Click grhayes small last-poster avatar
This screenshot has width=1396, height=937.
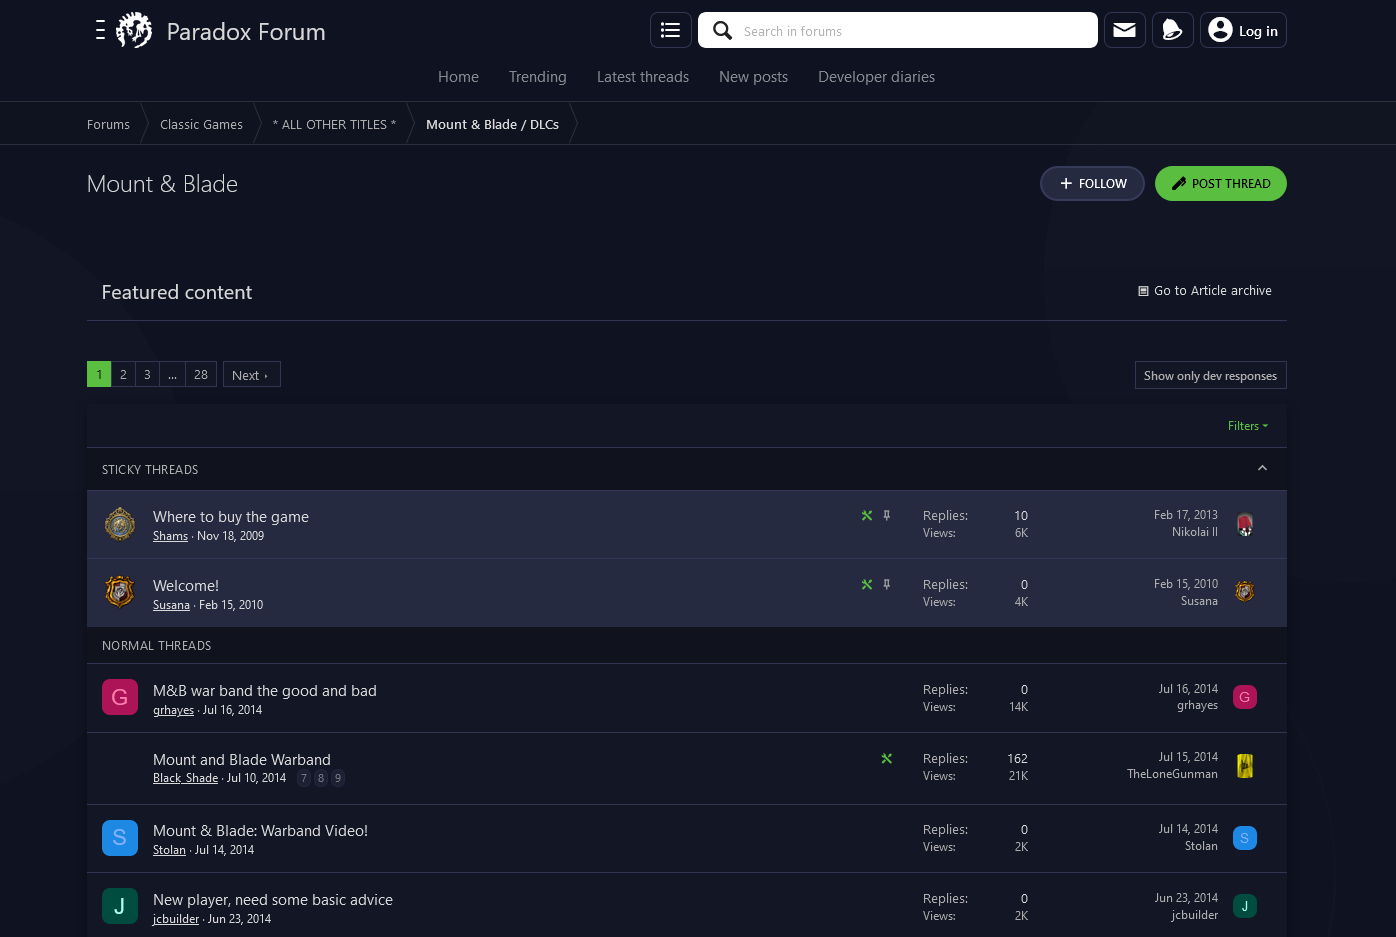pyautogui.click(x=1245, y=697)
